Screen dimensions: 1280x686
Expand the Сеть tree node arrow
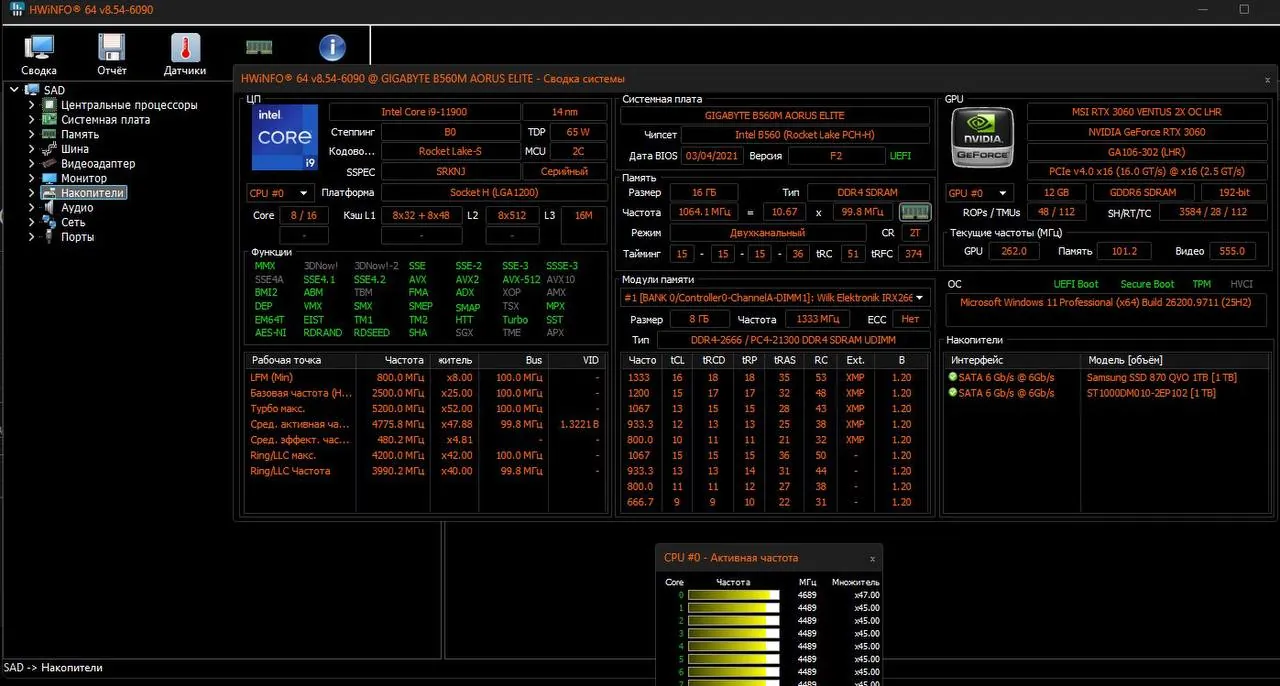point(31,222)
